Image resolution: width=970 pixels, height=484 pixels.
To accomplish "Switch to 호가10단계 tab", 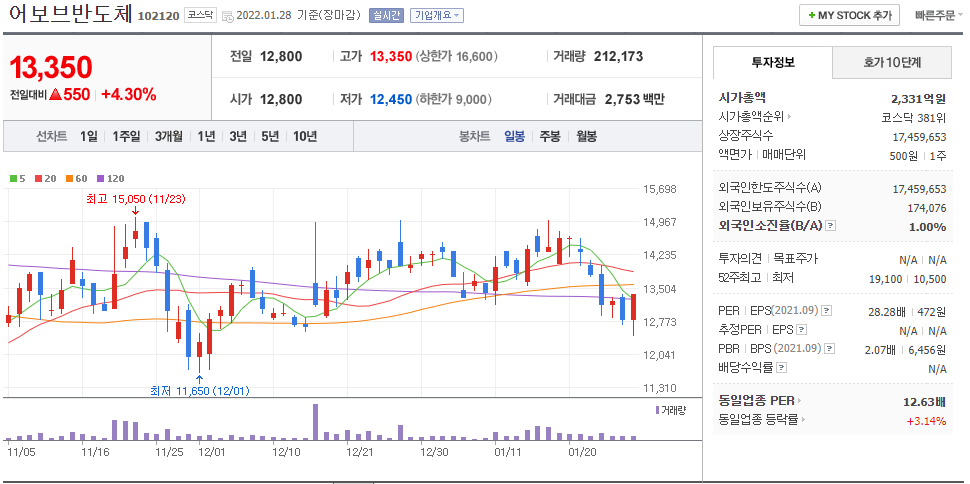I will (892, 62).
